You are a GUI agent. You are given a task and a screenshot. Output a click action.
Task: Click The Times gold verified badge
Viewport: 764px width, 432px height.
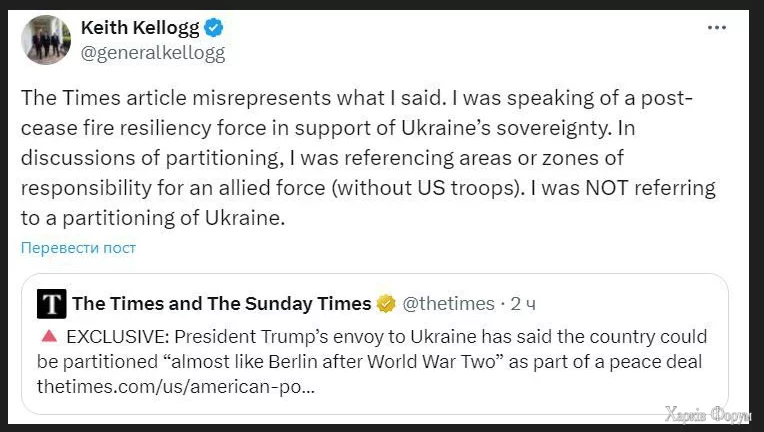pos(386,303)
